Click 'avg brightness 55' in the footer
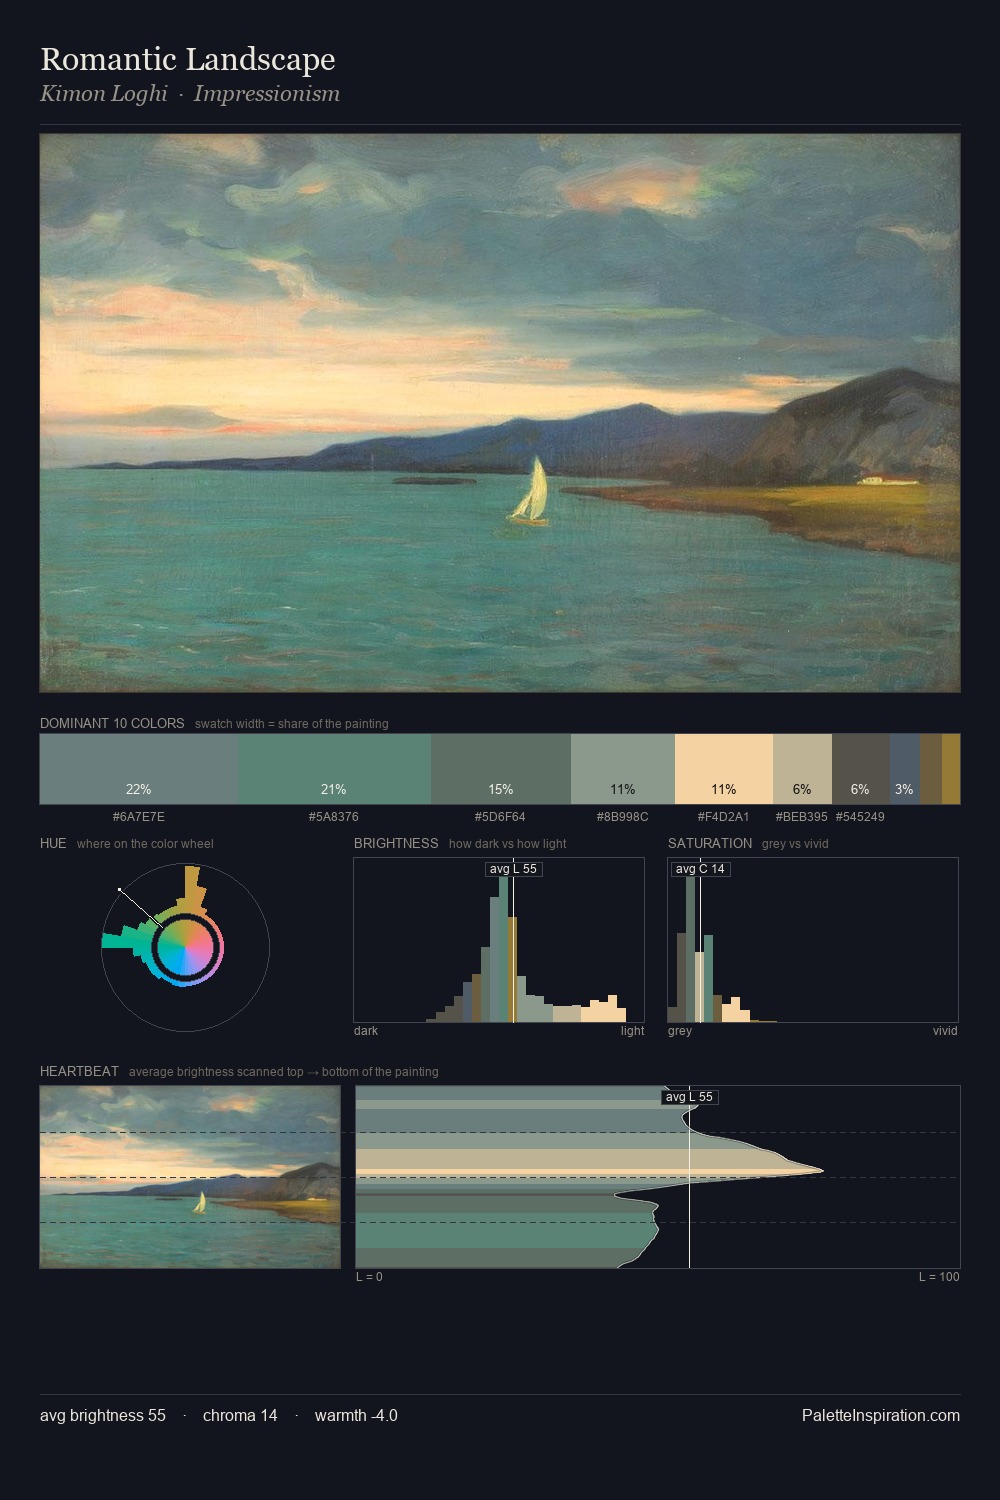This screenshot has height=1500, width=1000. click(103, 1415)
